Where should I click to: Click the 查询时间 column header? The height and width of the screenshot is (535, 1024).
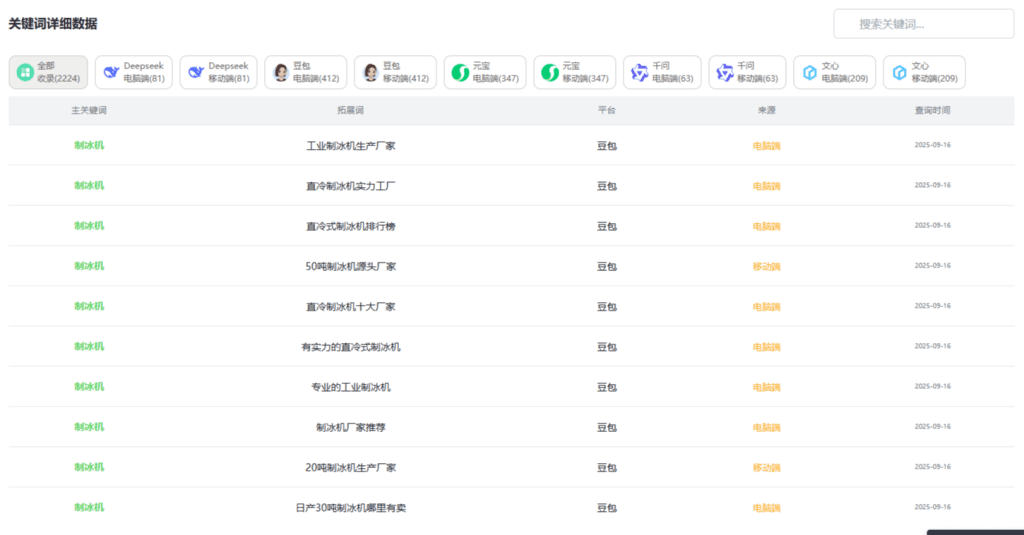(932, 110)
